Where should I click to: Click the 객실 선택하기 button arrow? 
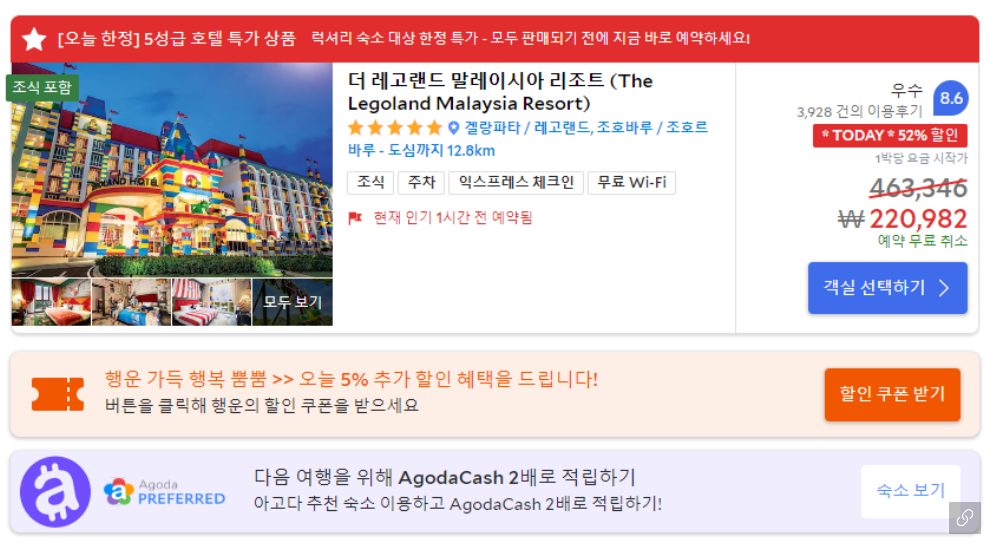pos(944,288)
